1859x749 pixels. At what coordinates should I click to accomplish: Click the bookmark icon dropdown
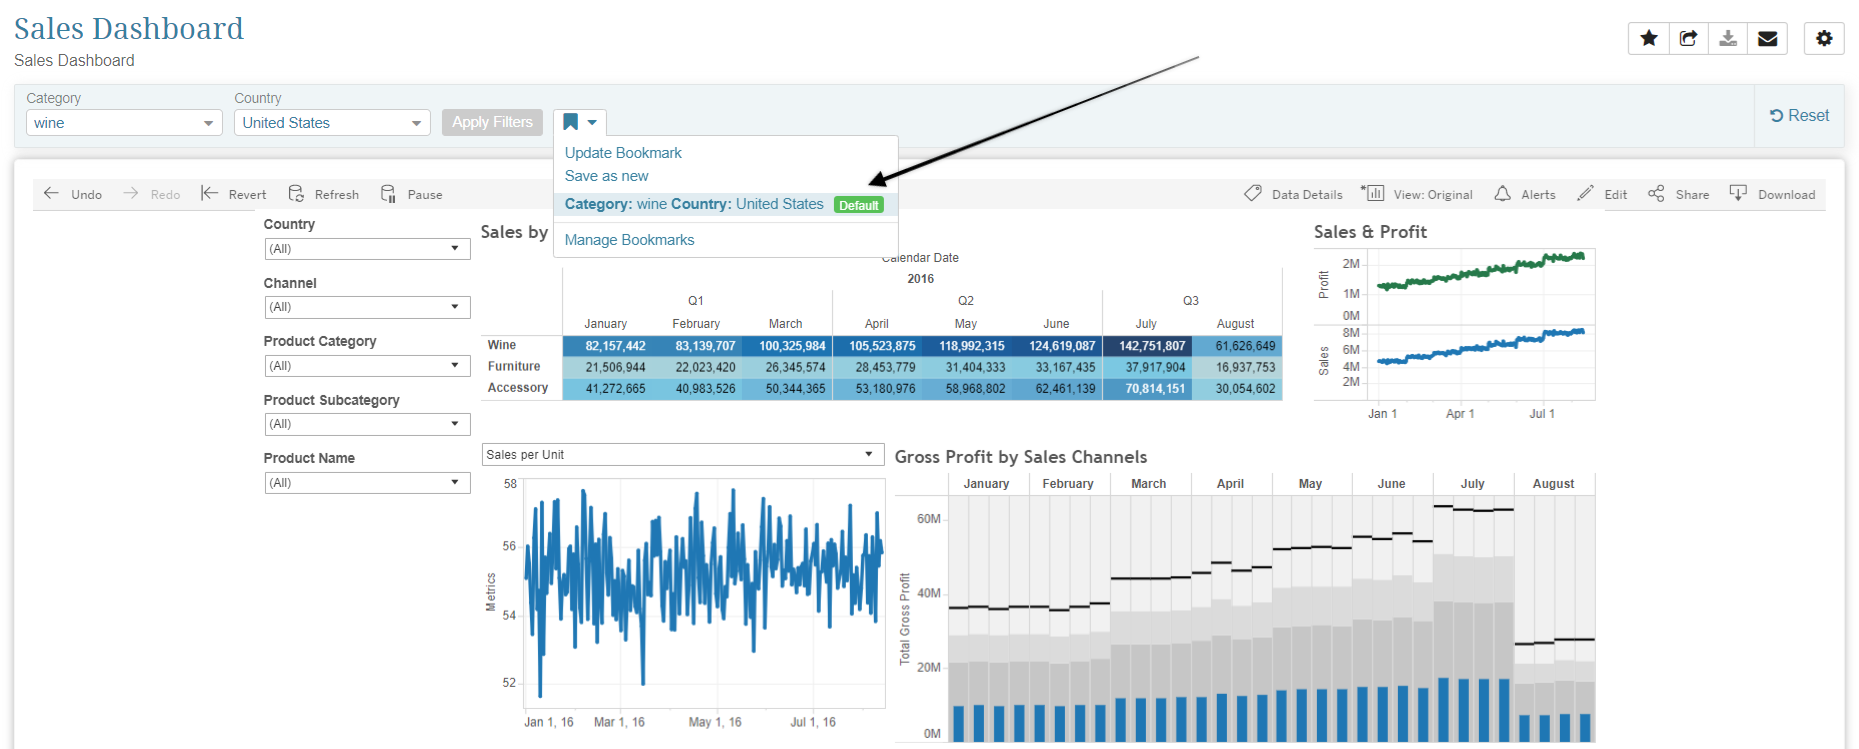point(580,122)
